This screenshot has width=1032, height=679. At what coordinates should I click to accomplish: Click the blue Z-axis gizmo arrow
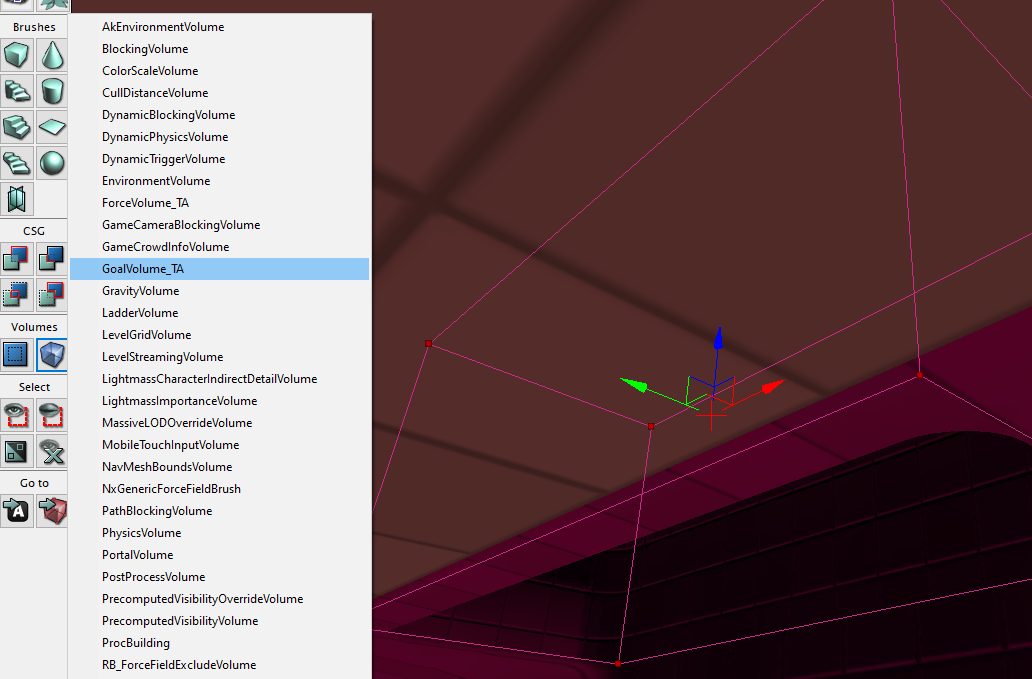pyautogui.click(x=716, y=341)
